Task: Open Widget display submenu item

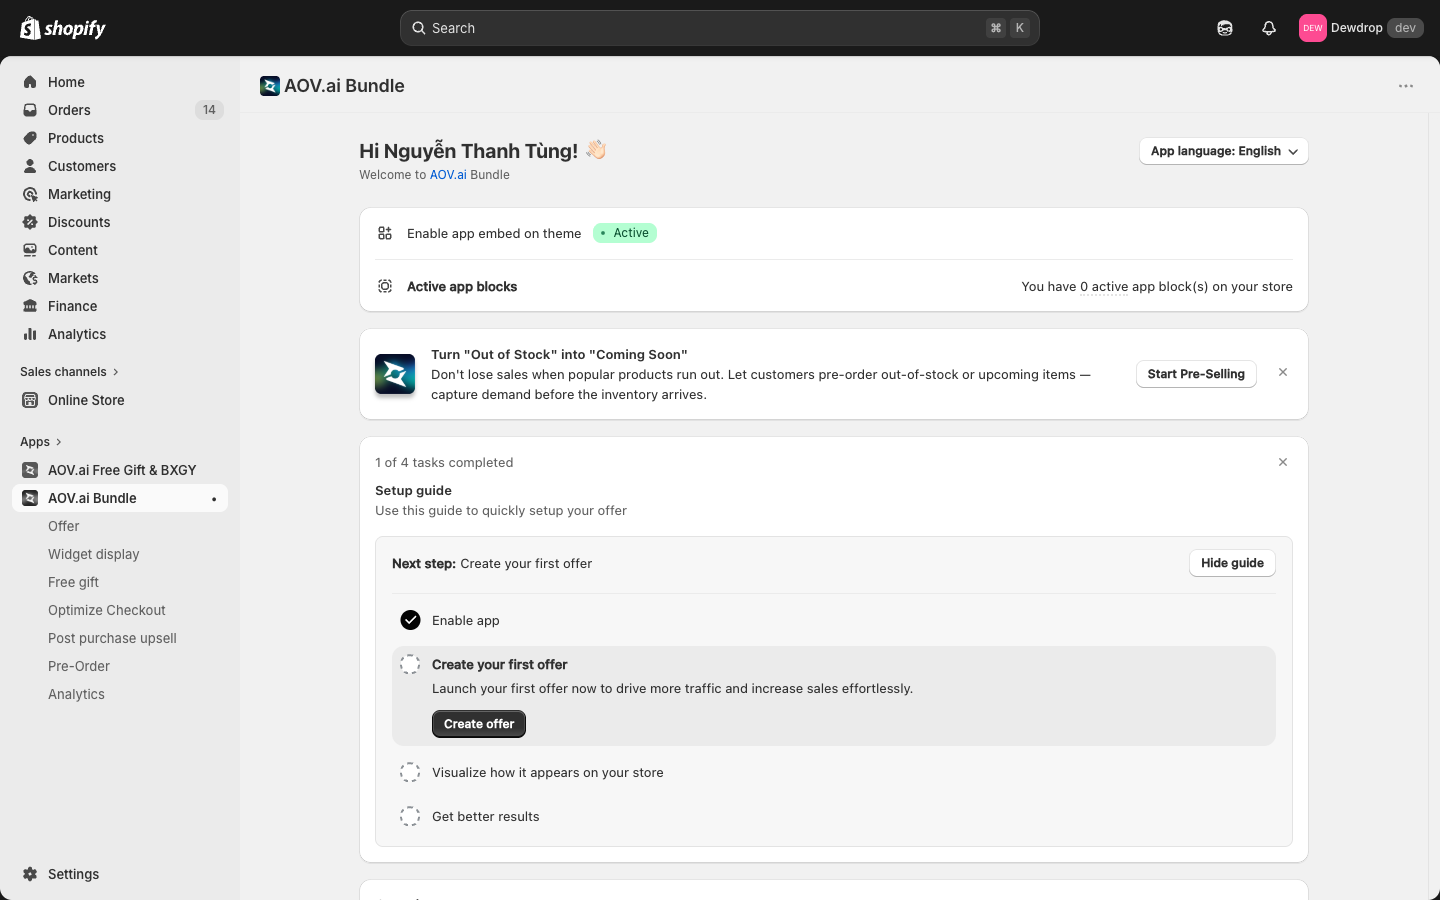Action: pos(94,554)
